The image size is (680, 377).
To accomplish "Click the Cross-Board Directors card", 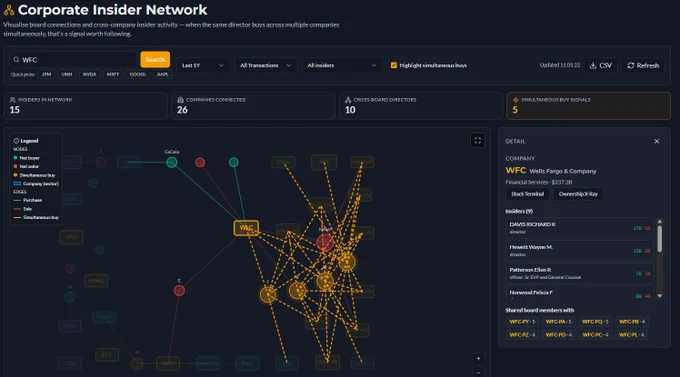I will (421, 105).
